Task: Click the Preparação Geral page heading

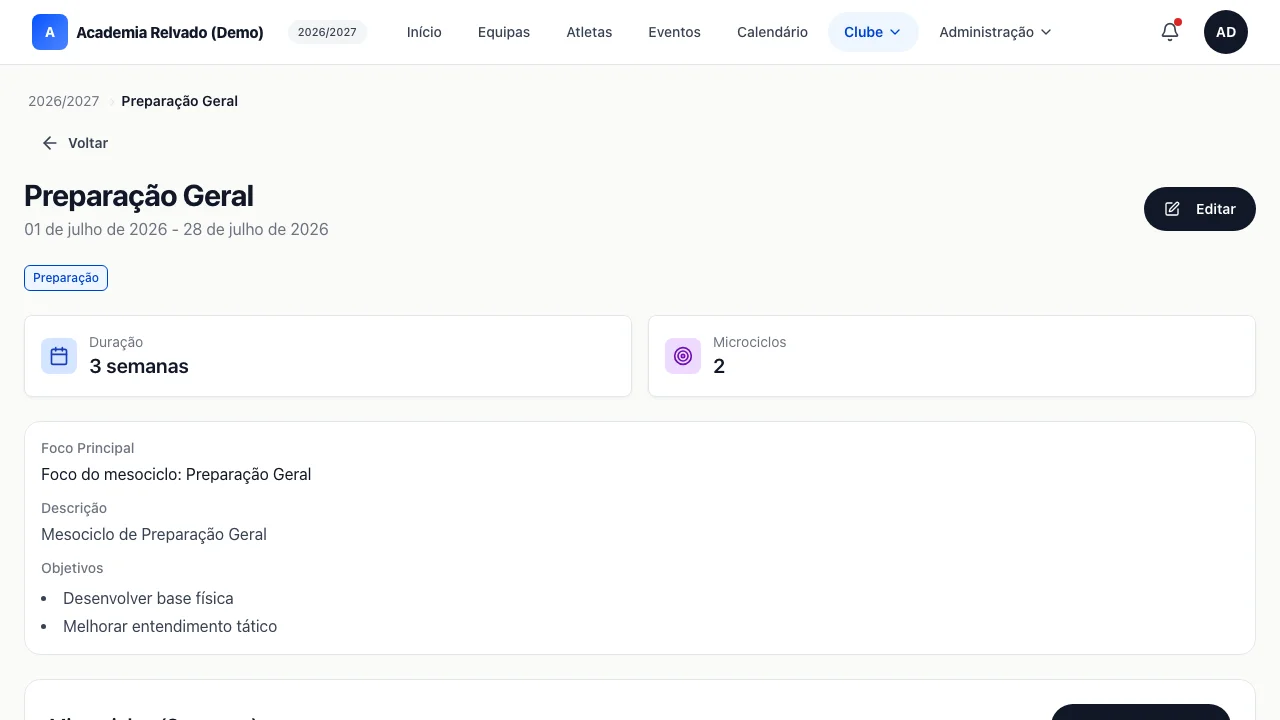Action: pos(139,195)
